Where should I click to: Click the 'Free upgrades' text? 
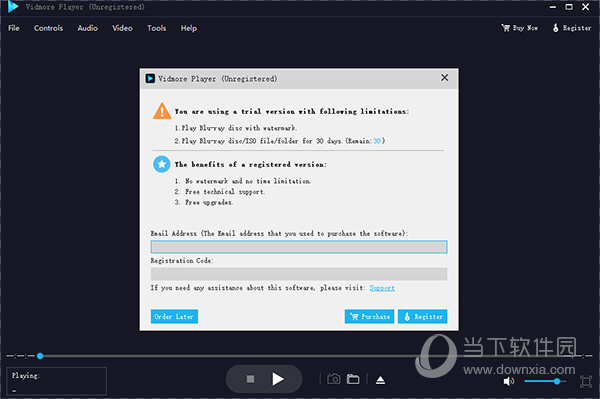pos(209,202)
